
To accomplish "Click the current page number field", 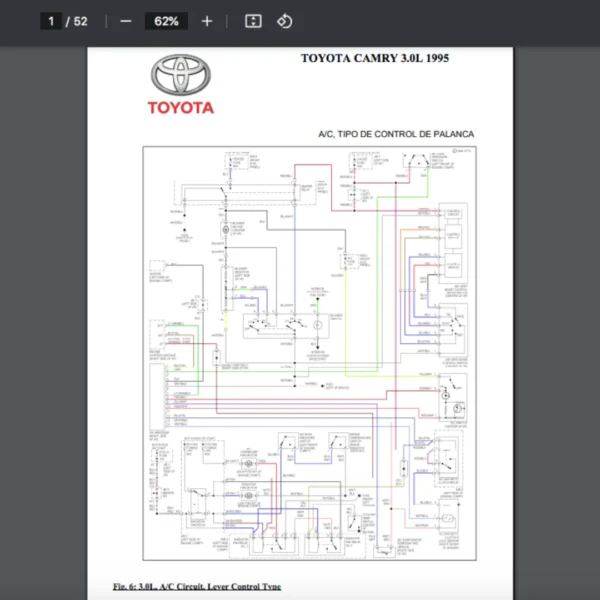I will 51,21.
